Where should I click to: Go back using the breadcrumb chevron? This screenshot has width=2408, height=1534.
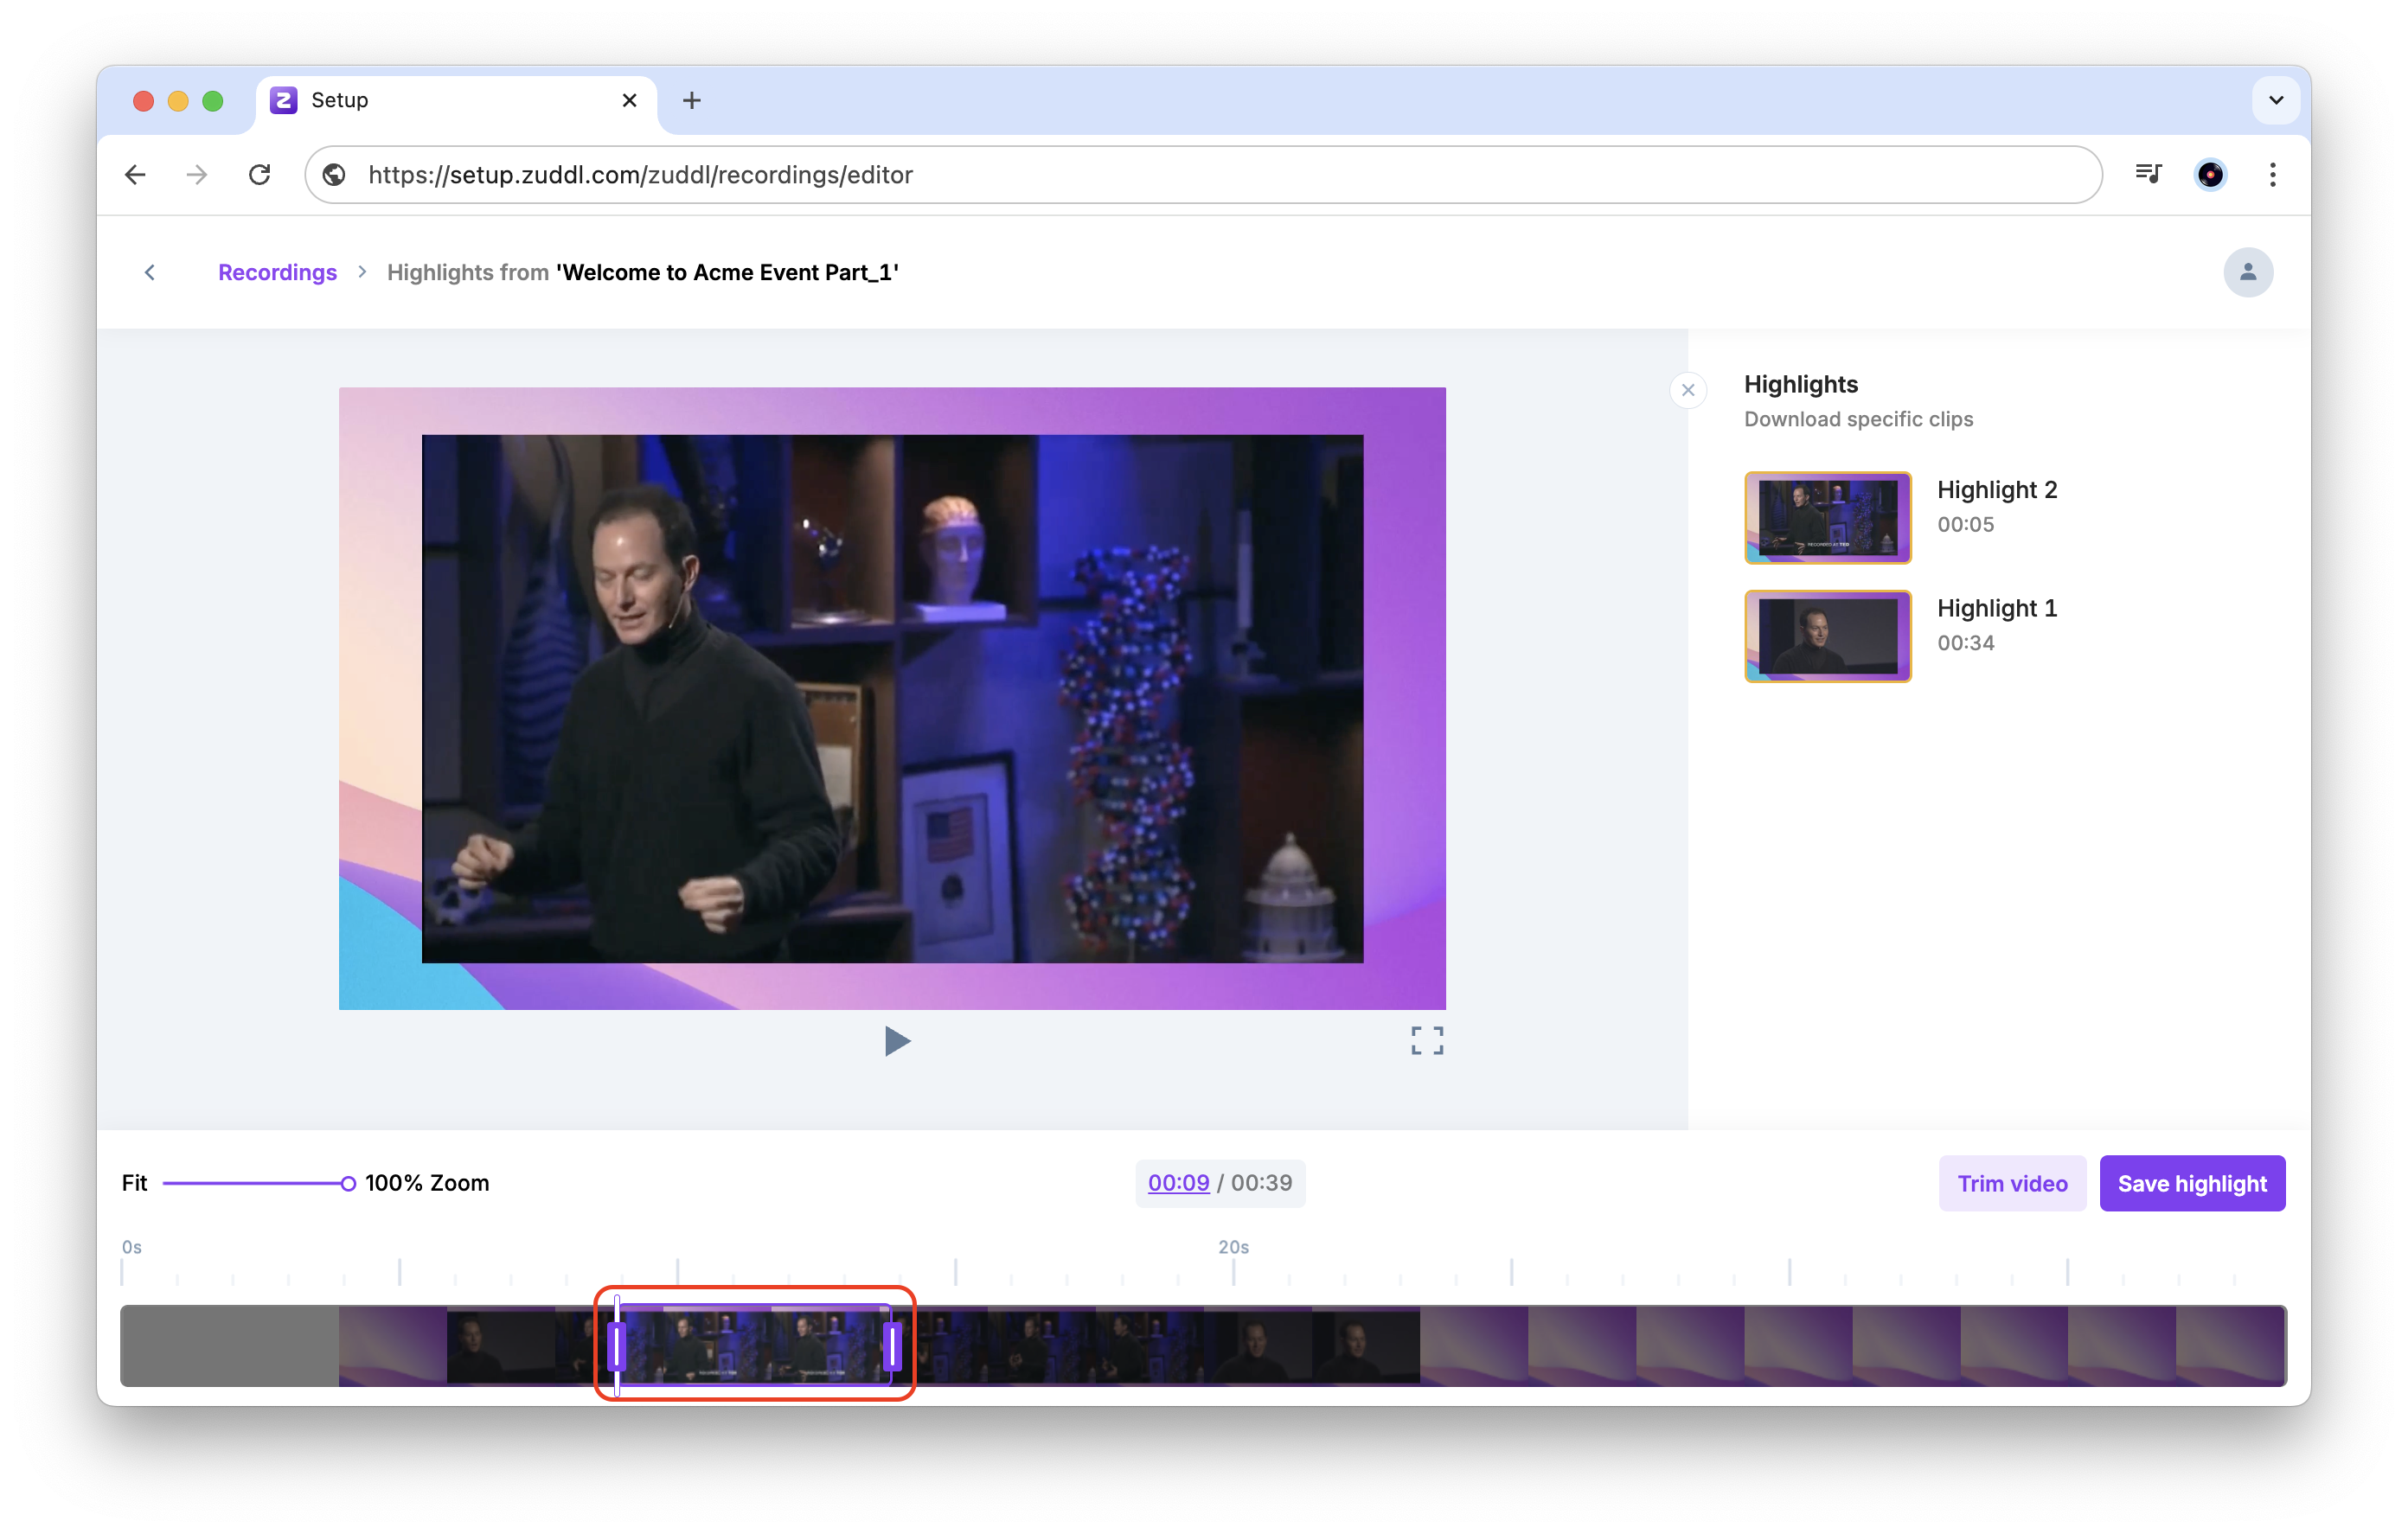pyautogui.click(x=150, y=272)
